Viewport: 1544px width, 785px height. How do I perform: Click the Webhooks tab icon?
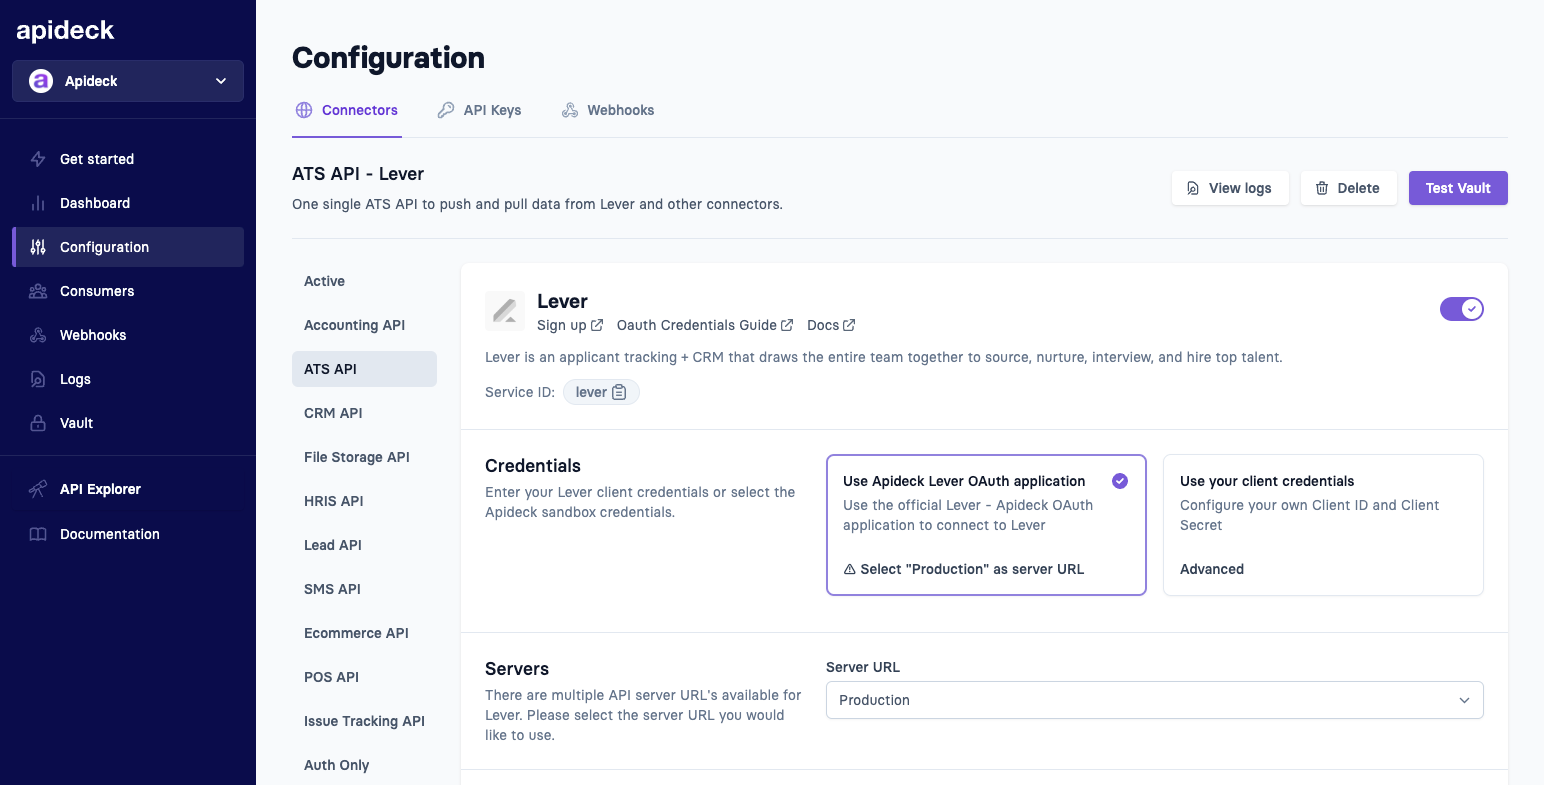coord(570,110)
